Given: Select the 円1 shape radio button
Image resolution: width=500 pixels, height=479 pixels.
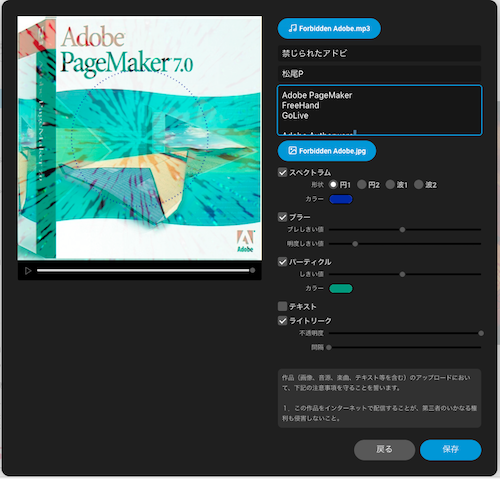Looking at the screenshot, I should [x=333, y=184].
